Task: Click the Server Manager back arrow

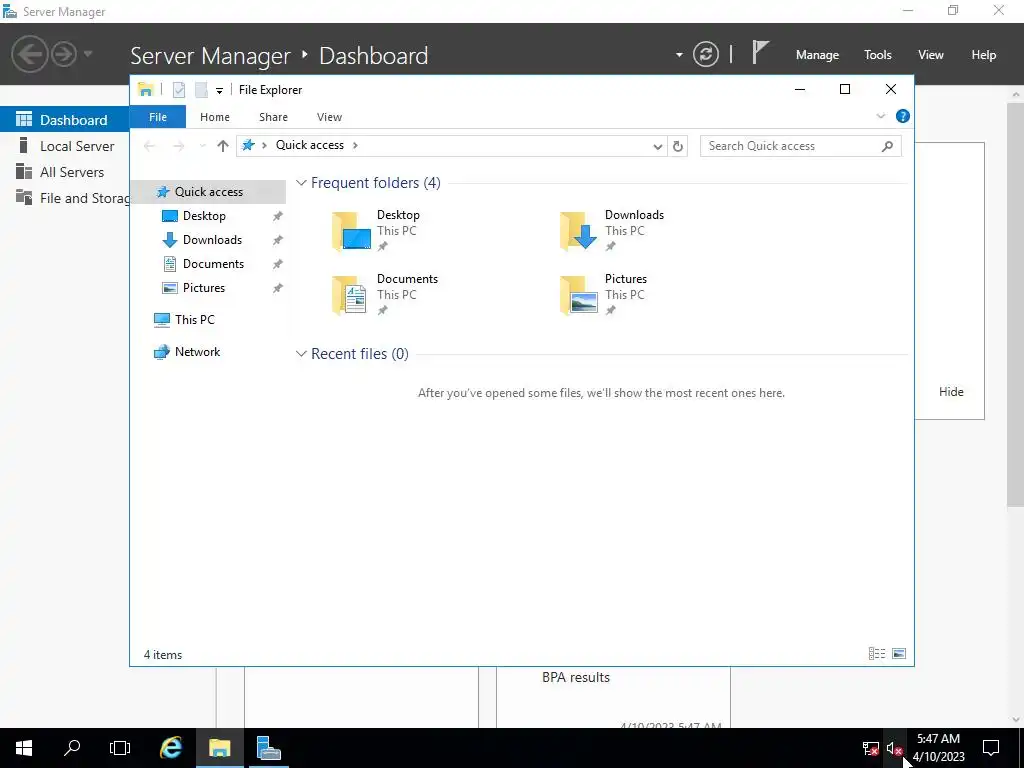Action: 29,54
